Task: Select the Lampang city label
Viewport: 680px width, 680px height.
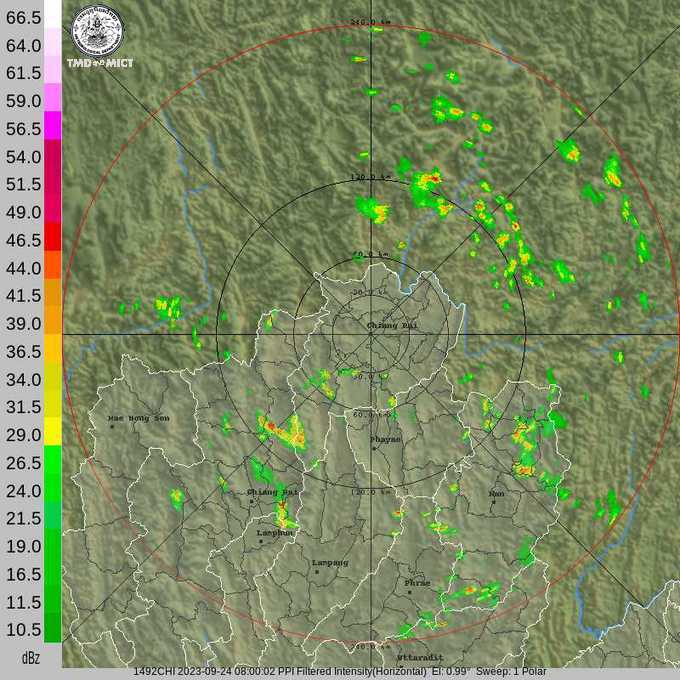Action: coord(329,563)
